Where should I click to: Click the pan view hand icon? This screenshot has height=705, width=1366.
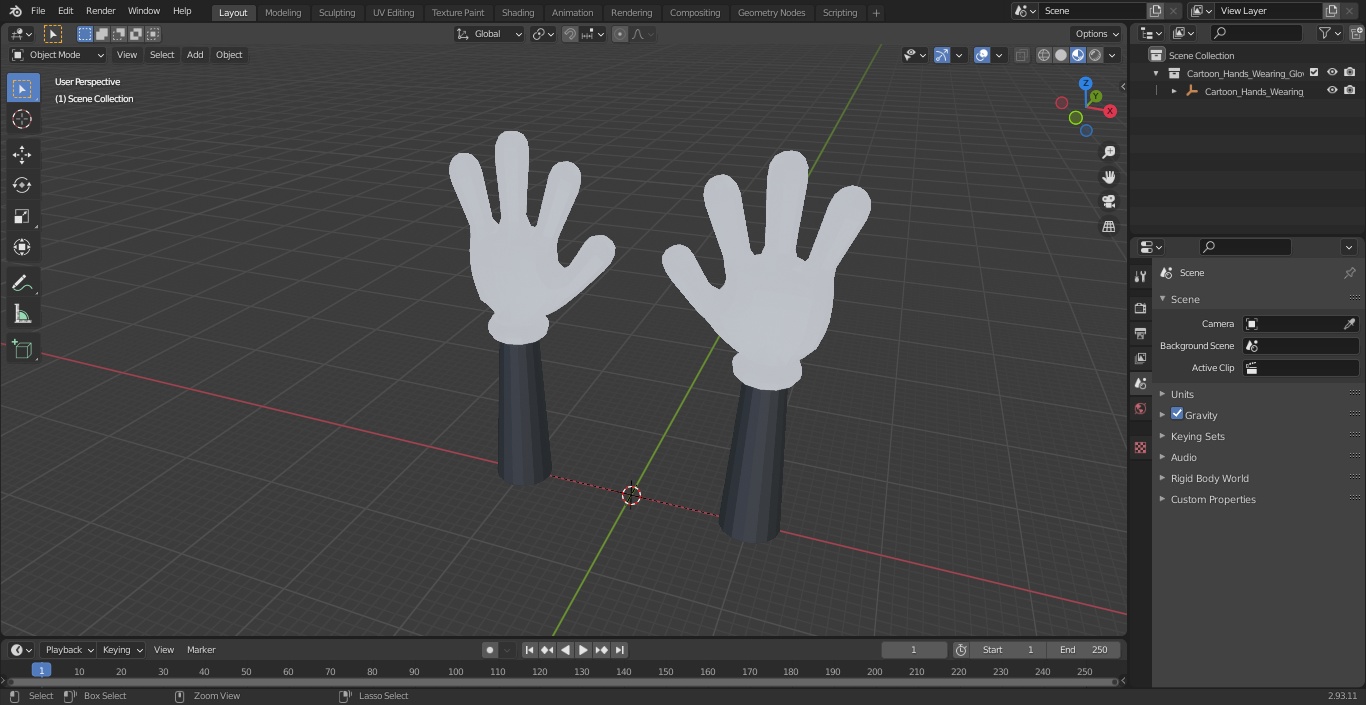[x=1108, y=177]
